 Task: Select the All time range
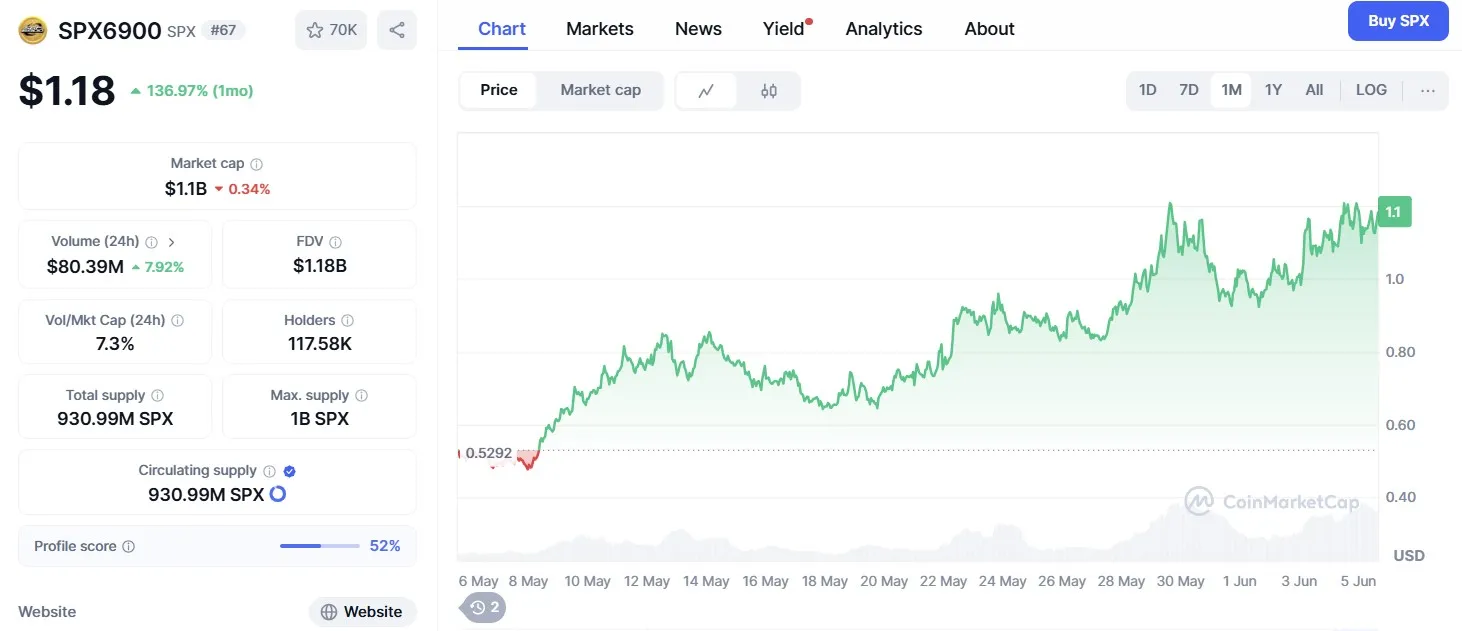(1314, 90)
